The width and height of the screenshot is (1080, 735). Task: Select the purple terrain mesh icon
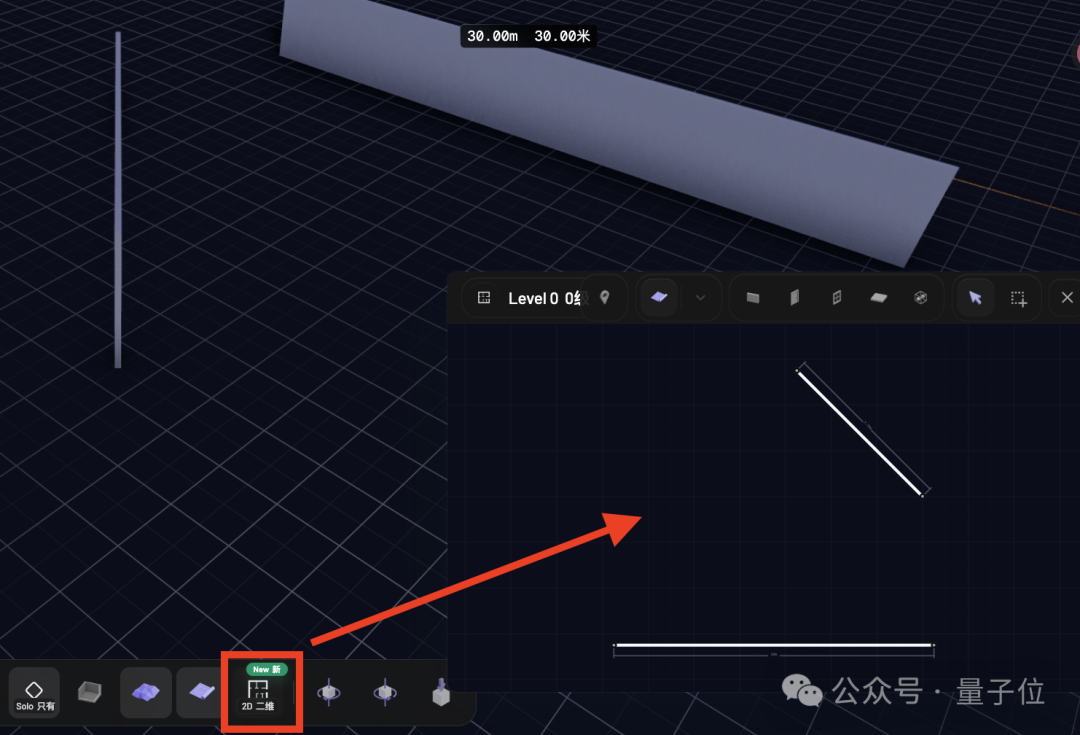click(x=146, y=692)
